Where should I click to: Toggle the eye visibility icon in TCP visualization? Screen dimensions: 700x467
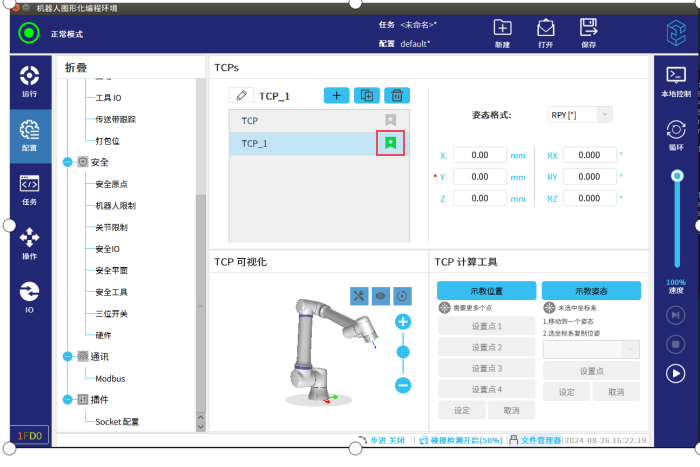[x=381, y=296]
